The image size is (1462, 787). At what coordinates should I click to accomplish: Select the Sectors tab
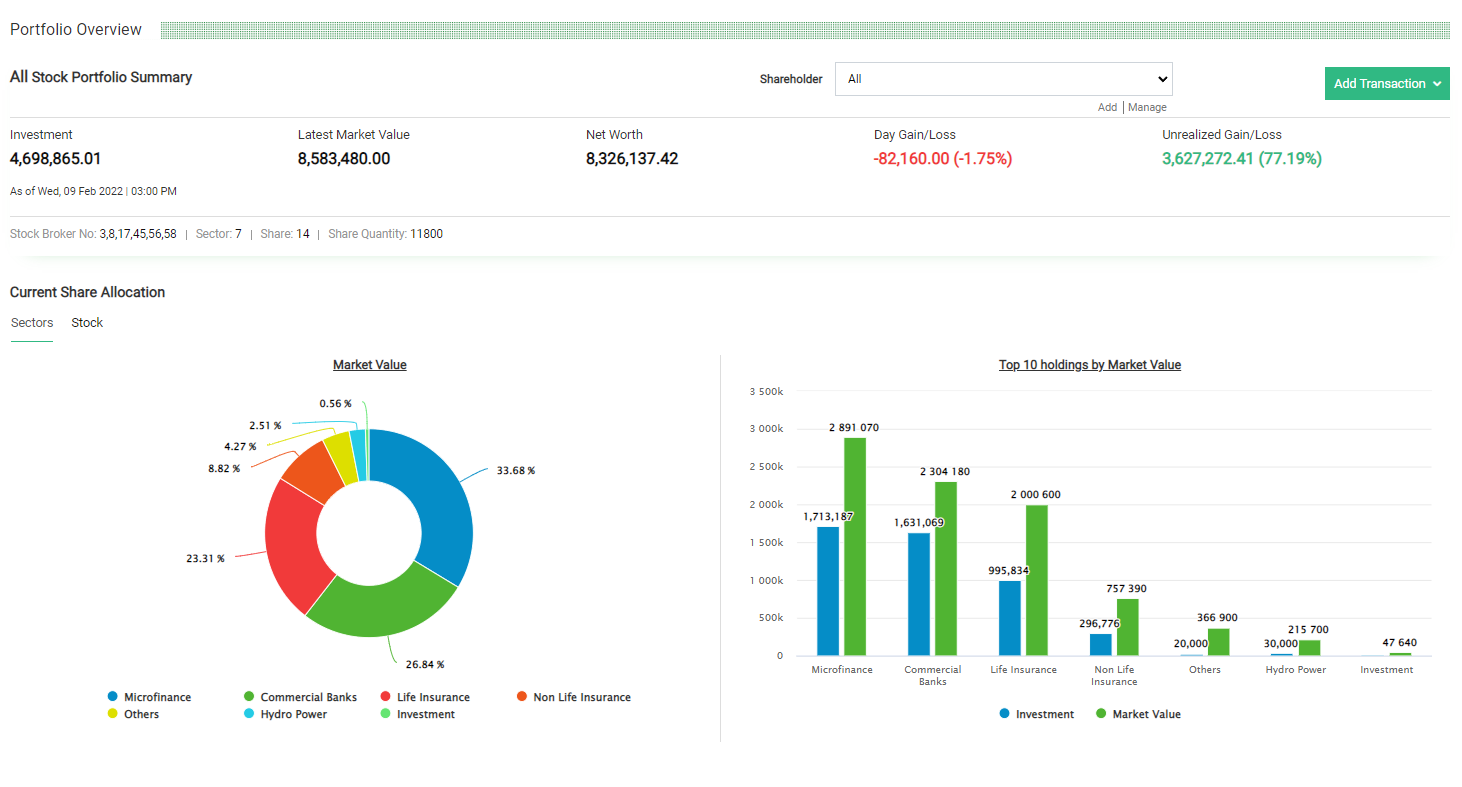click(x=31, y=322)
